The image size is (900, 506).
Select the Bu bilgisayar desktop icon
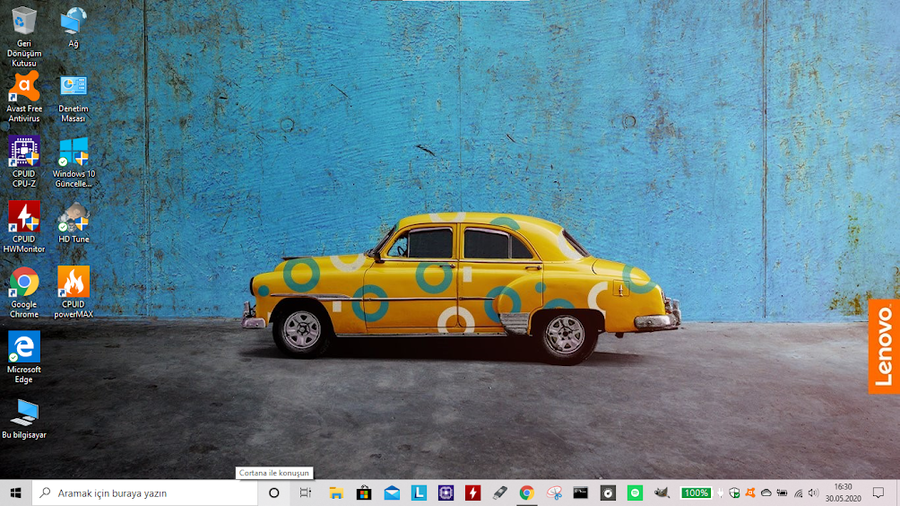point(24,412)
